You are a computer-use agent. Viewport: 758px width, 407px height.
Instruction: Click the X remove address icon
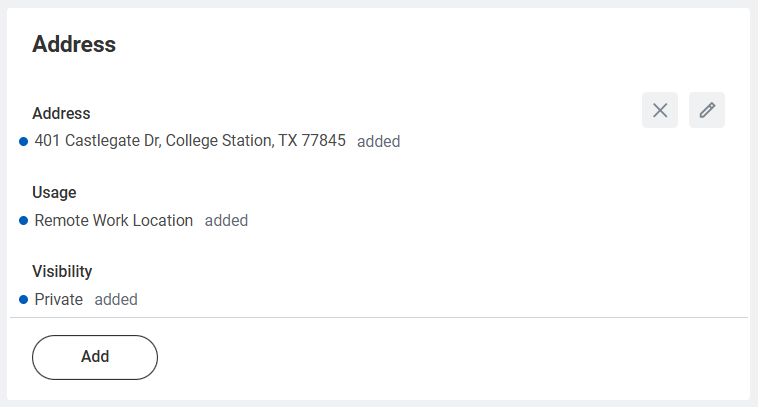point(660,110)
